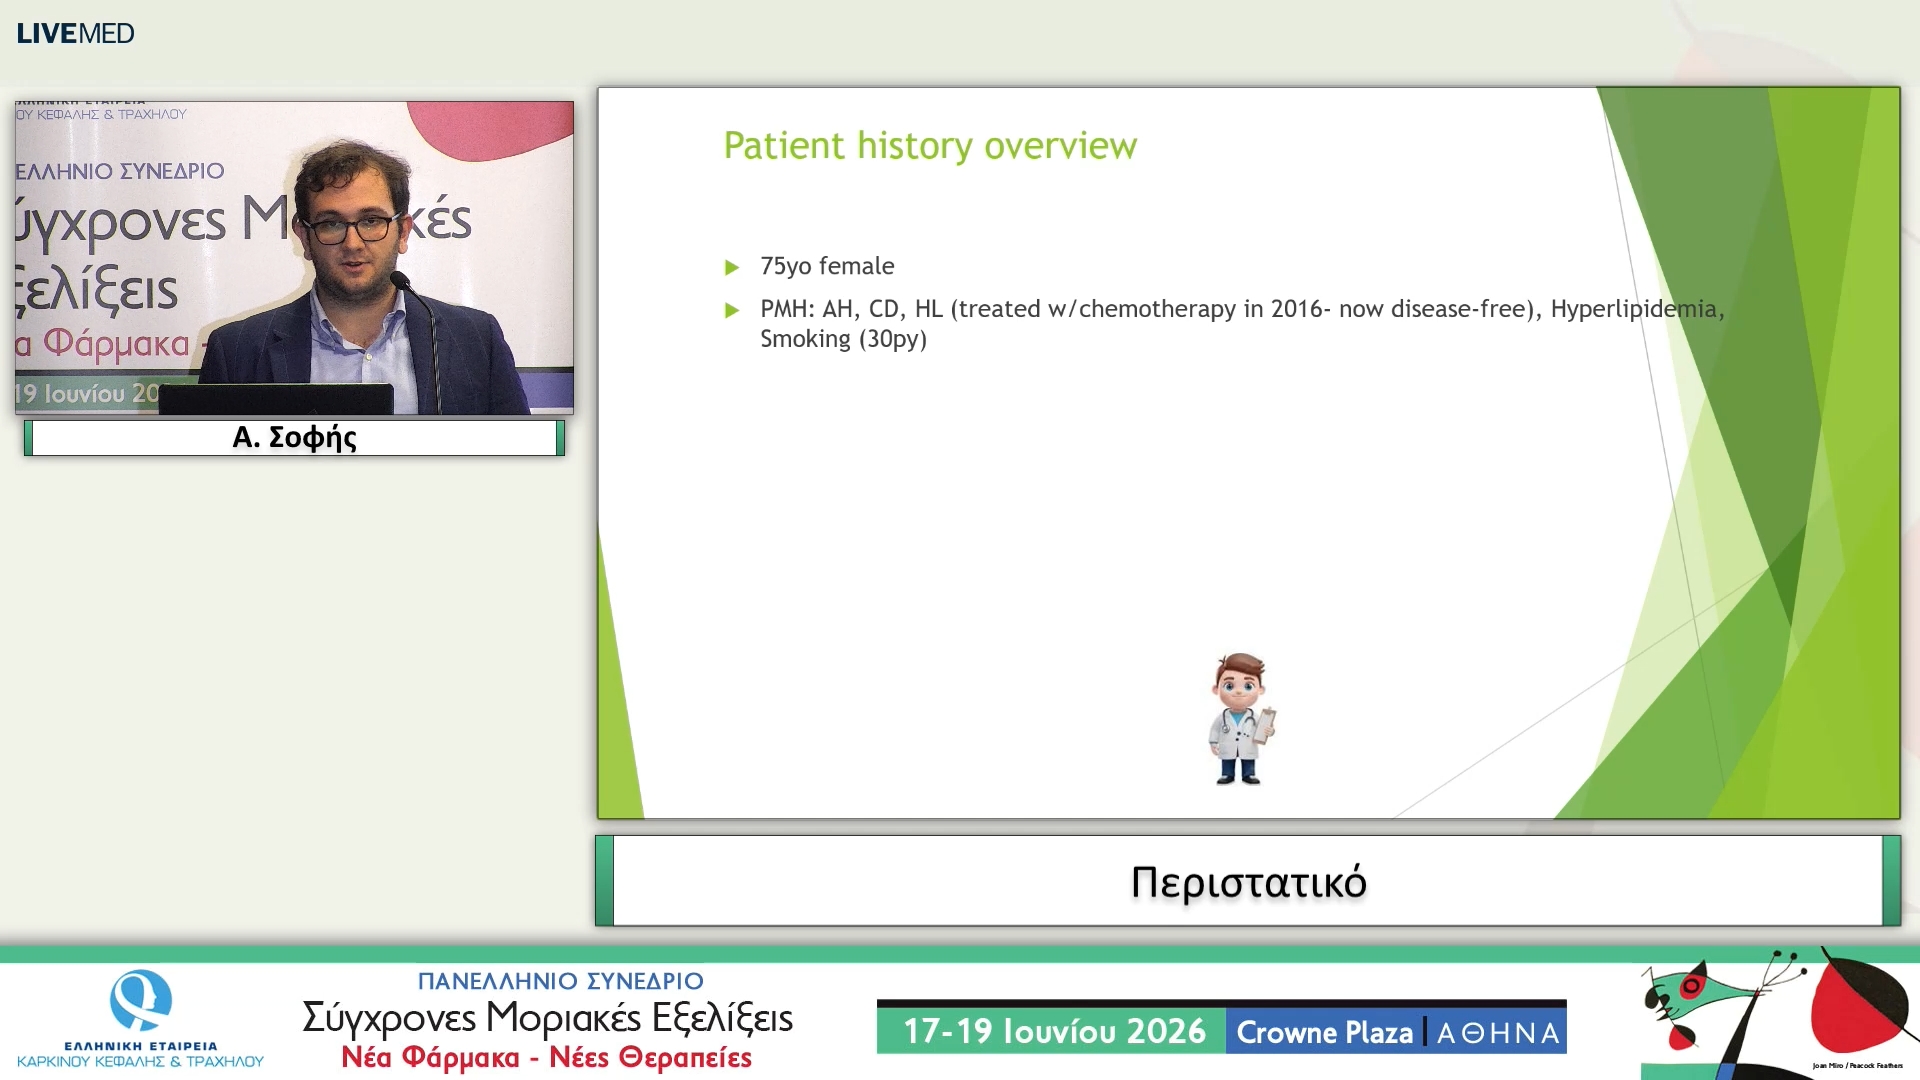Click Νέα Φάρμακα - Νέες Θεραπείες subtitle
The width and height of the screenshot is (1920, 1080).
[x=546, y=1057]
